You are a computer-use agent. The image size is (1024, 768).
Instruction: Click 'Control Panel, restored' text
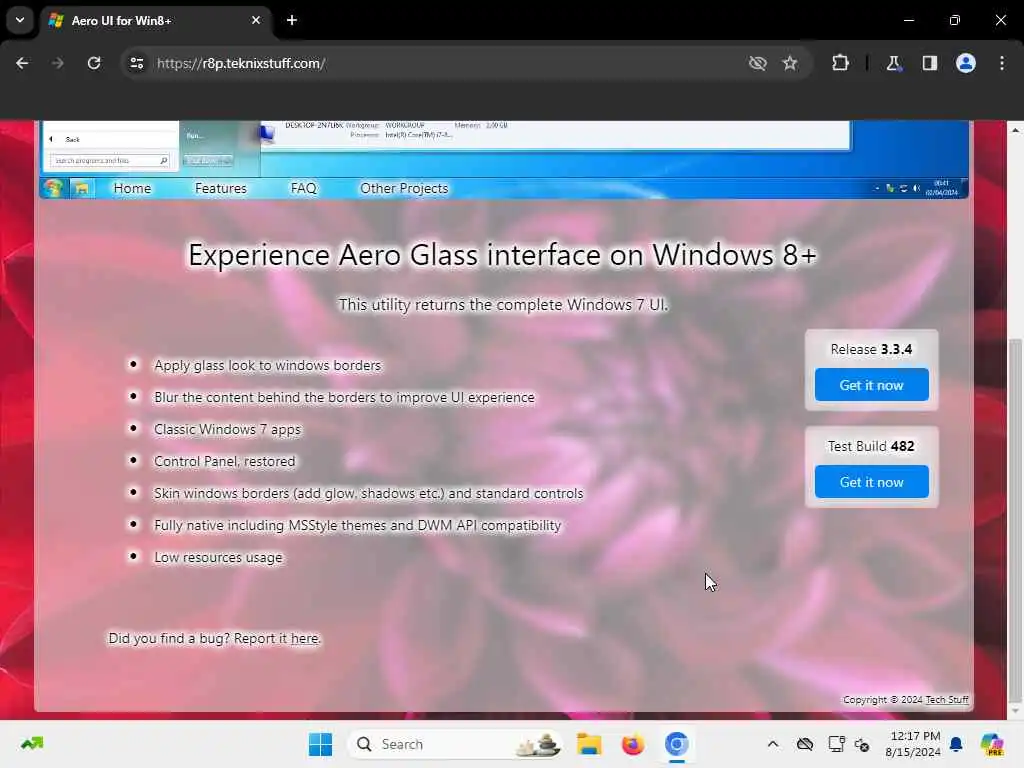(x=225, y=461)
